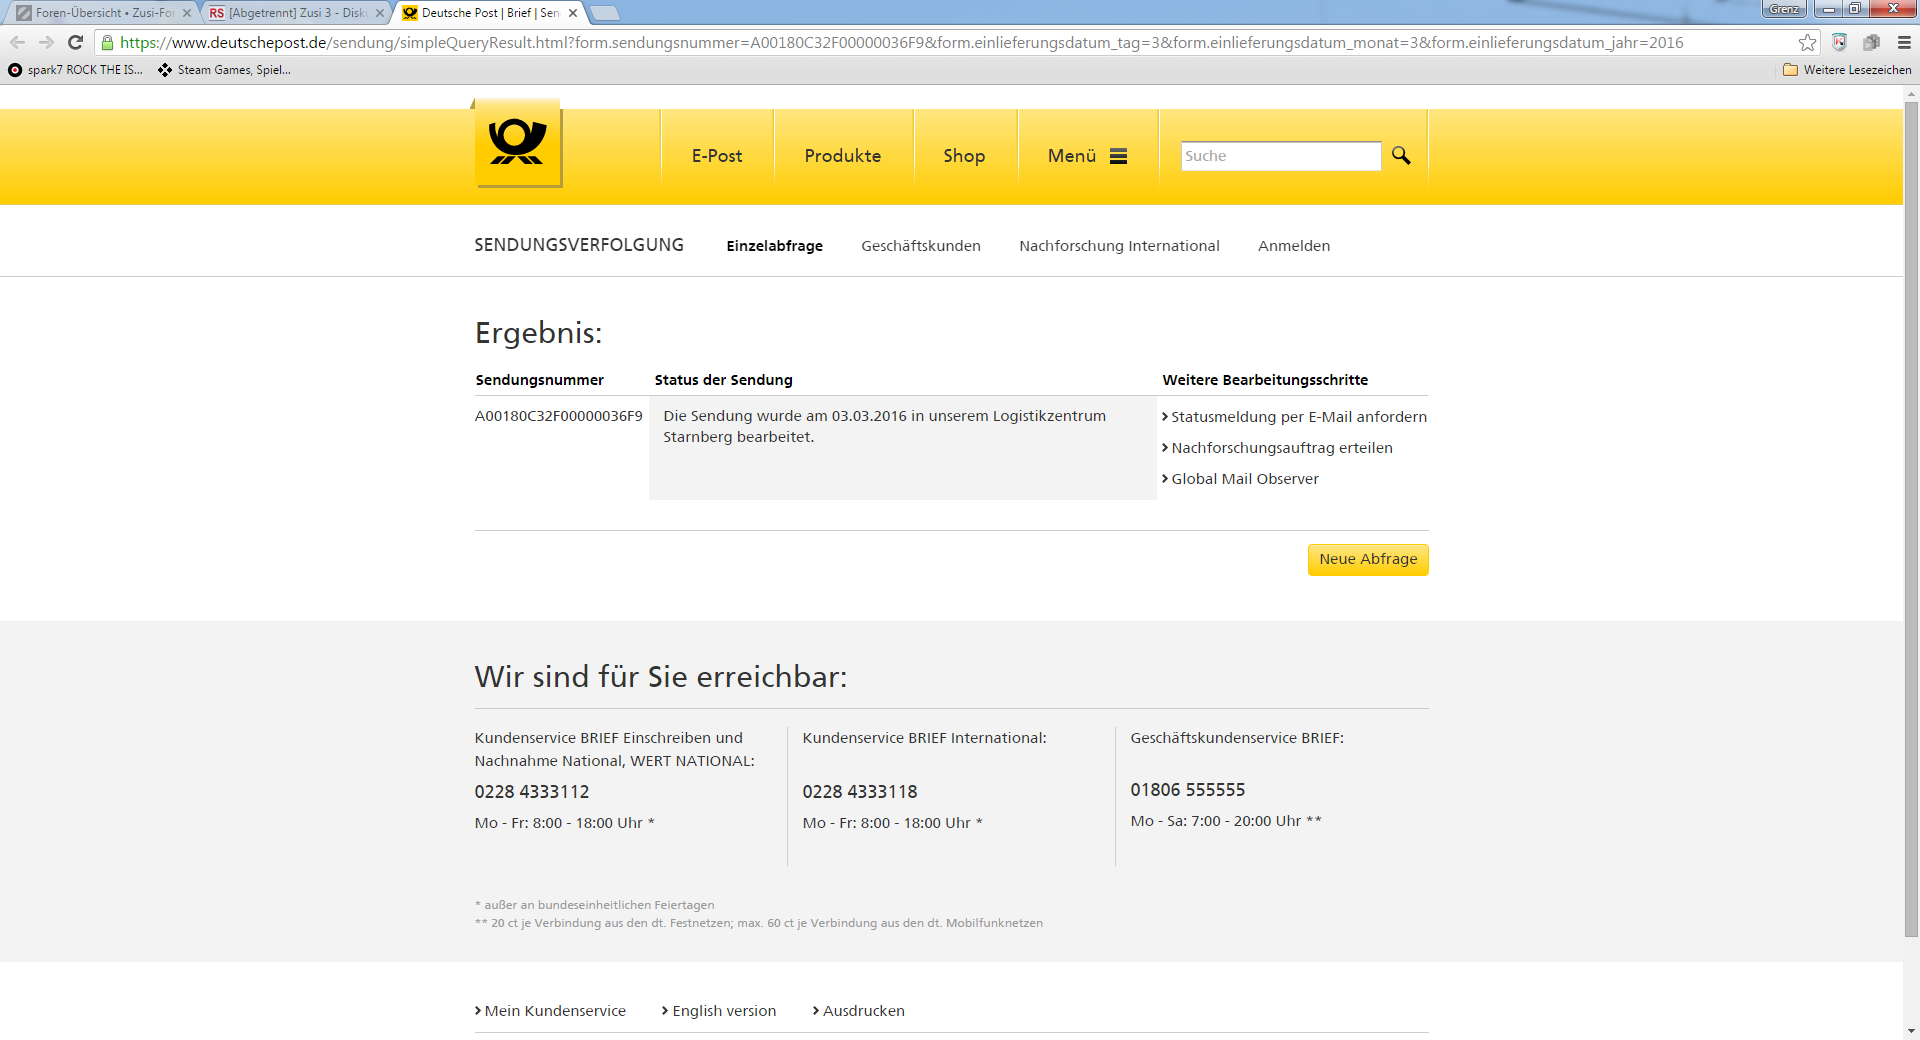The height and width of the screenshot is (1040, 1920).
Task: Click the Sendungsnummer column header
Action: 540,380
